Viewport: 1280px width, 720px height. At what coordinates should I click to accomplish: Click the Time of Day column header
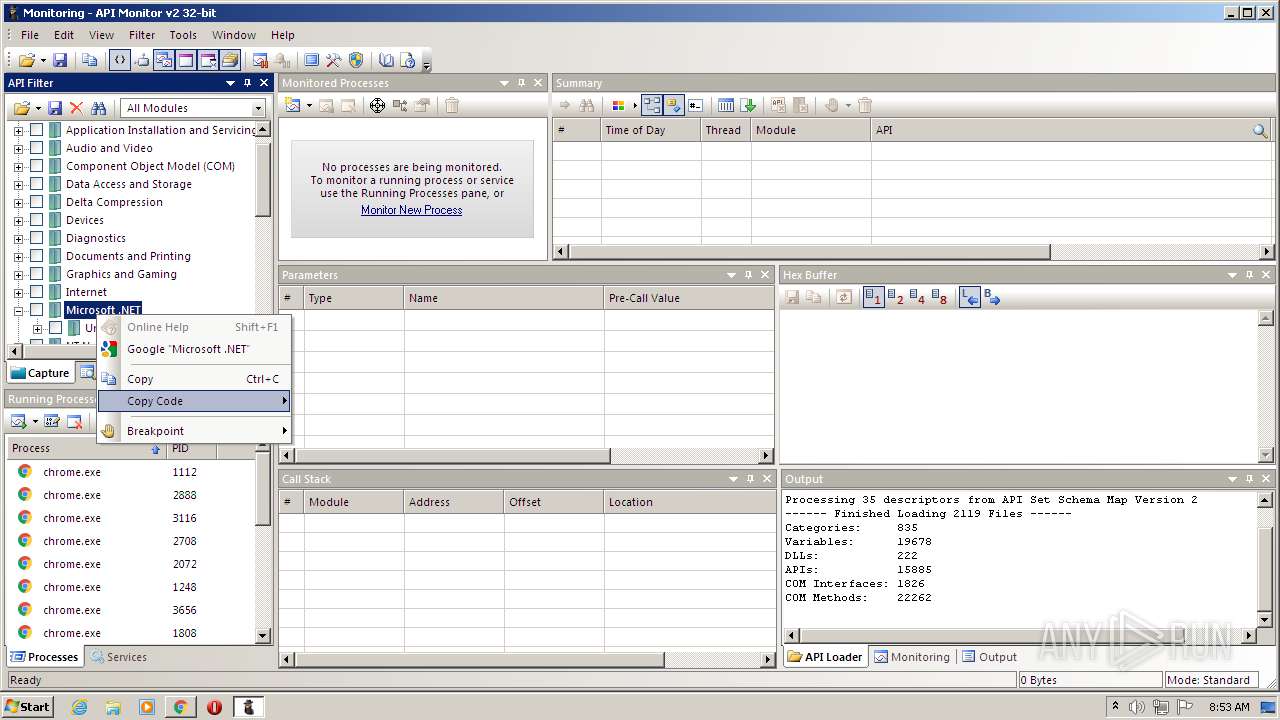point(650,130)
